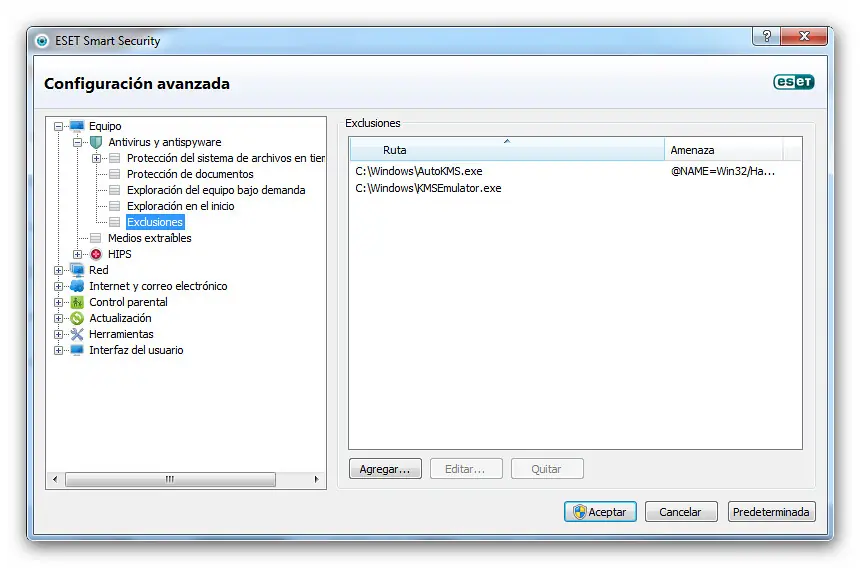Collapse the Antivirus y antispyware node

coord(77,142)
